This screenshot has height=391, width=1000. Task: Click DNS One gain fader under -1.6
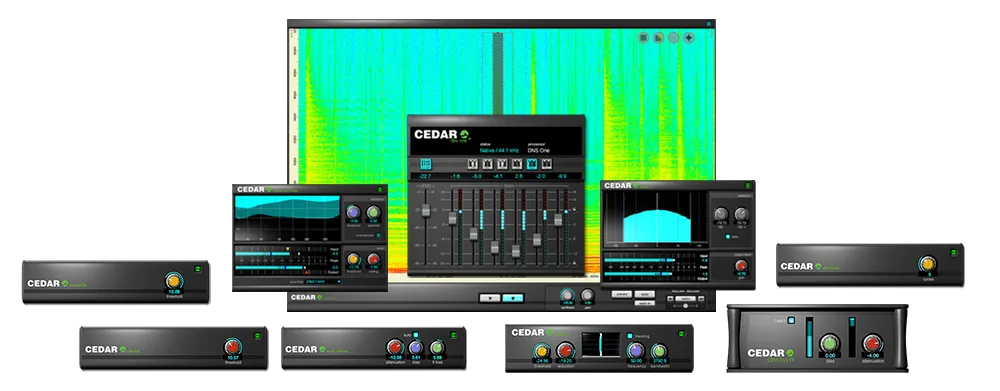(452, 218)
